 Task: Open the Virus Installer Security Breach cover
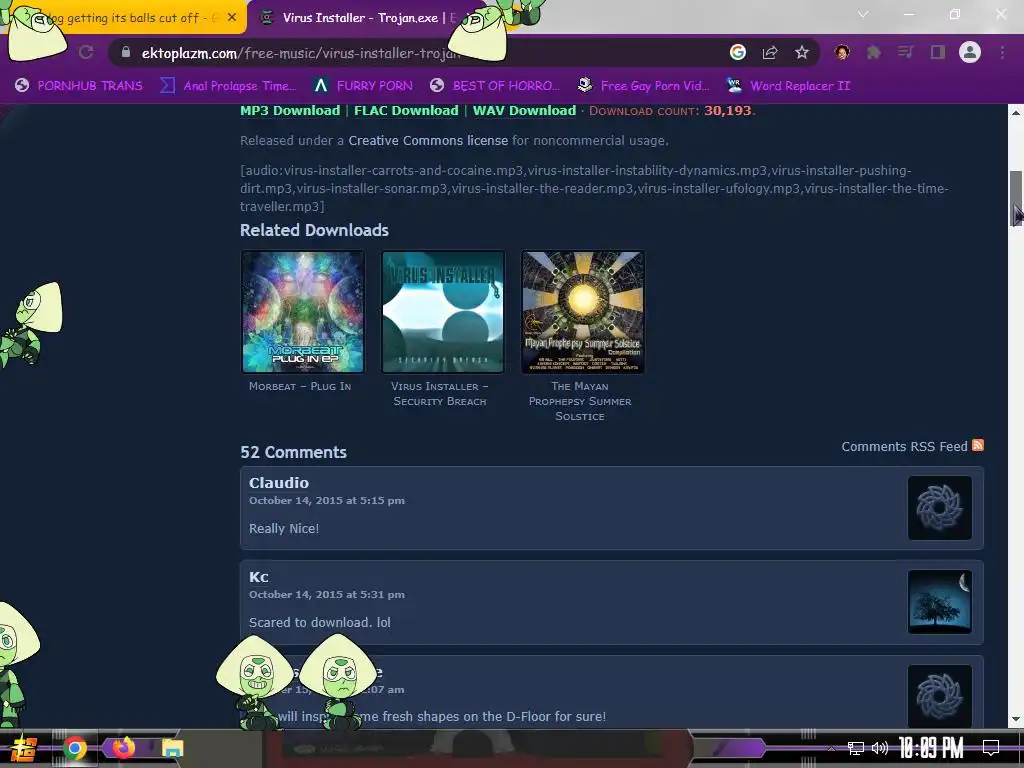[443, 312]
